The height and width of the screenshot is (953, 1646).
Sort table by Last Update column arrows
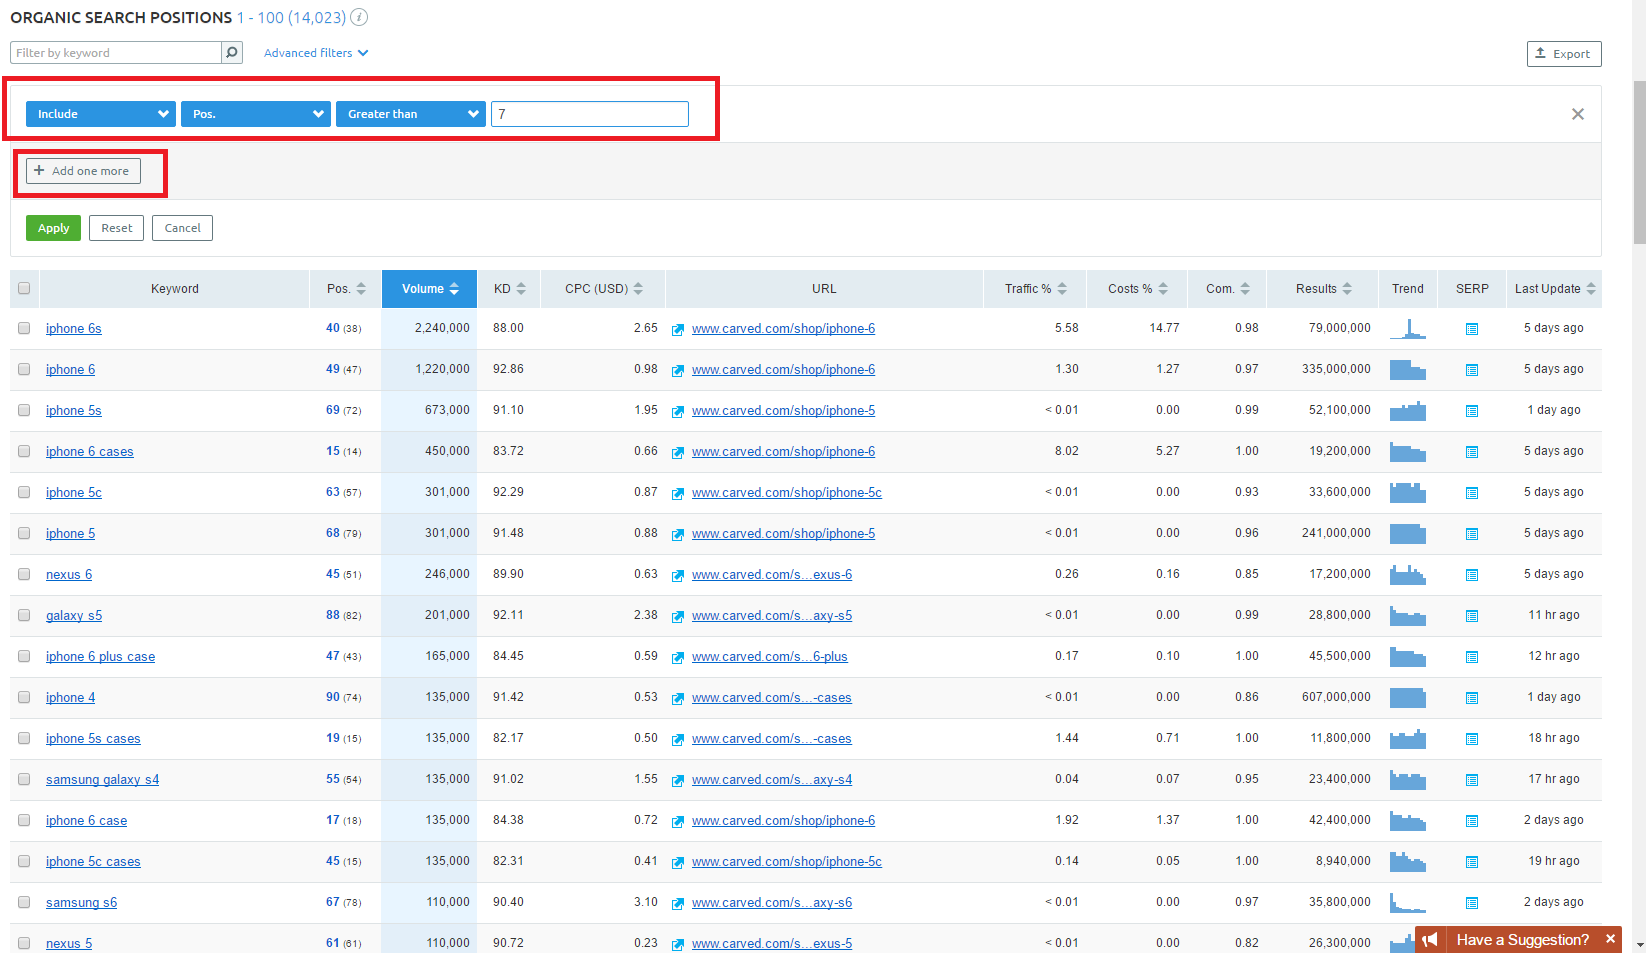tap(1591, 289)
